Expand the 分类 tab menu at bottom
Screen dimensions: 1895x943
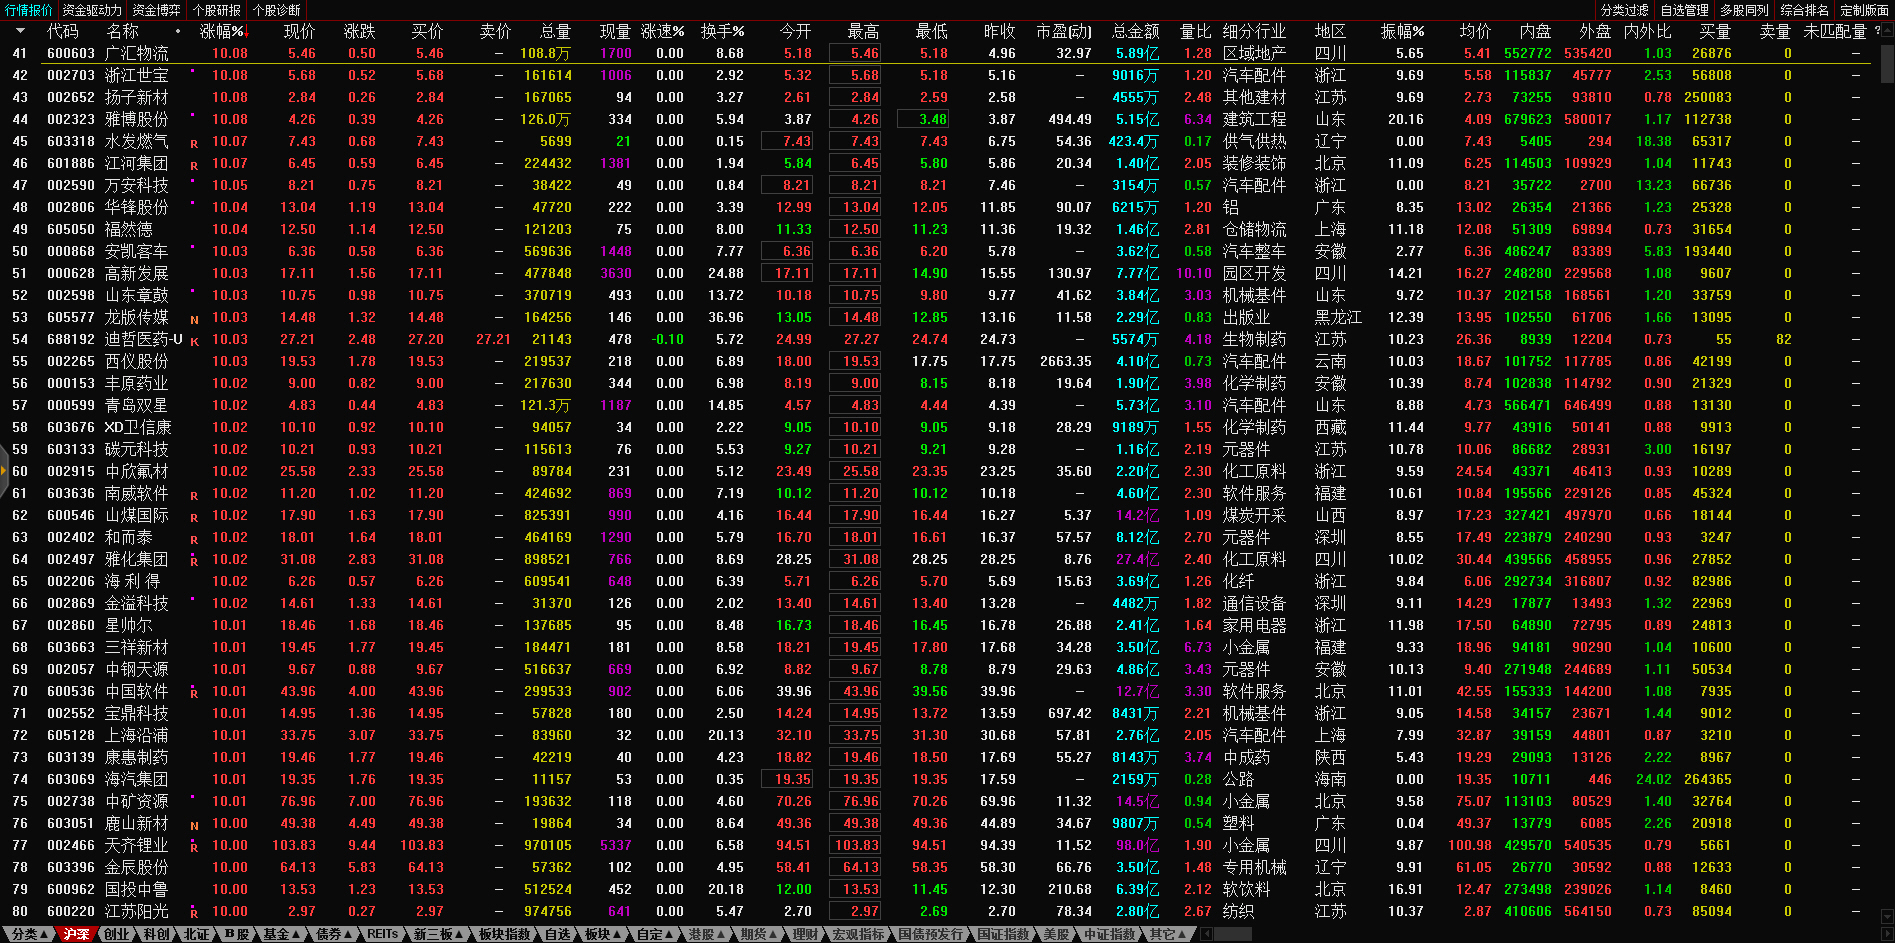tap(29, 934)
